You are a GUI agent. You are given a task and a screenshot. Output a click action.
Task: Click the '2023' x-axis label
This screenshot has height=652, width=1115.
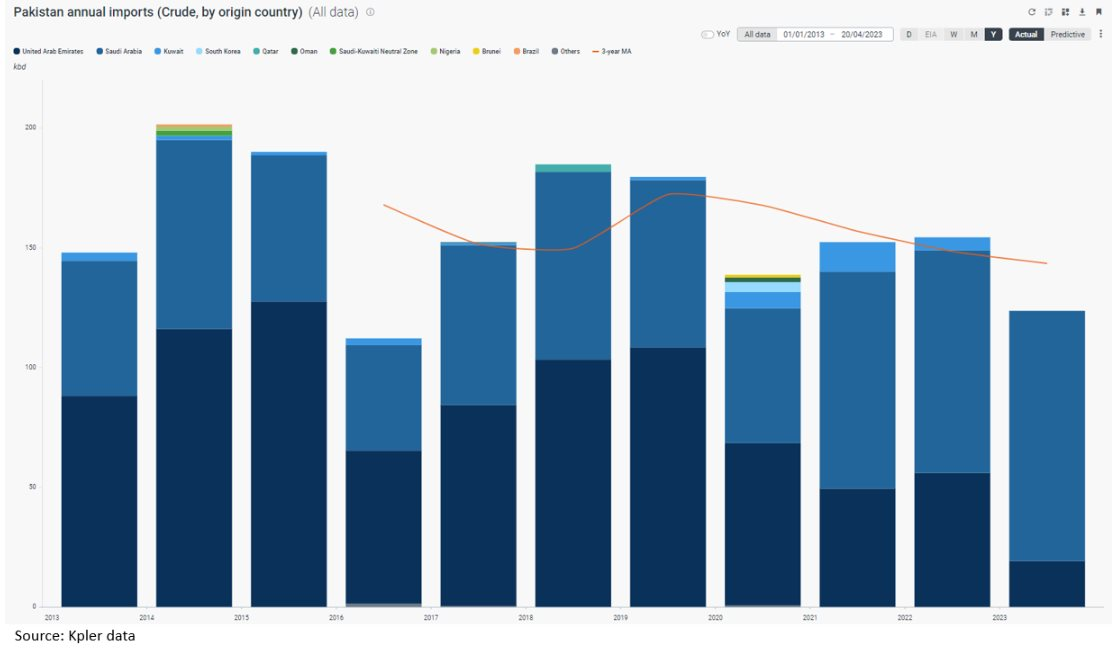click(x=999, y=617)
